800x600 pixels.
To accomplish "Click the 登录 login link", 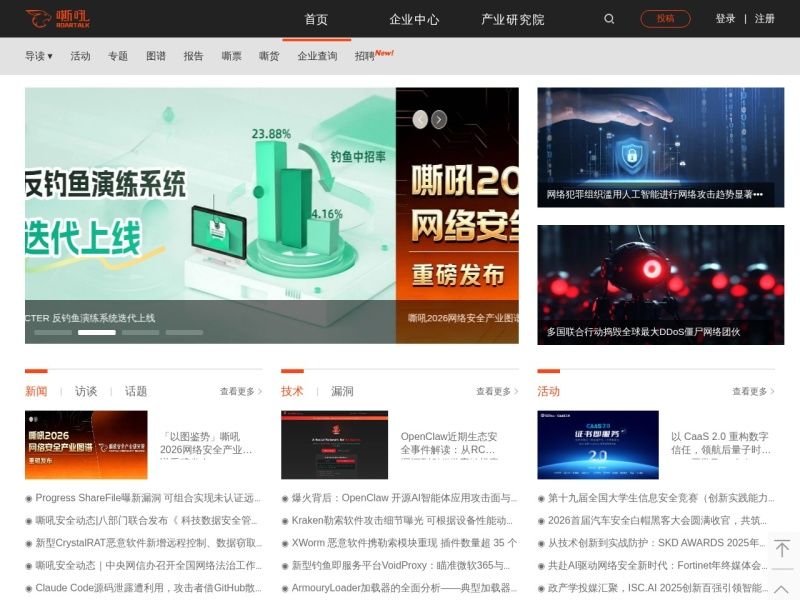I will 725,19.
